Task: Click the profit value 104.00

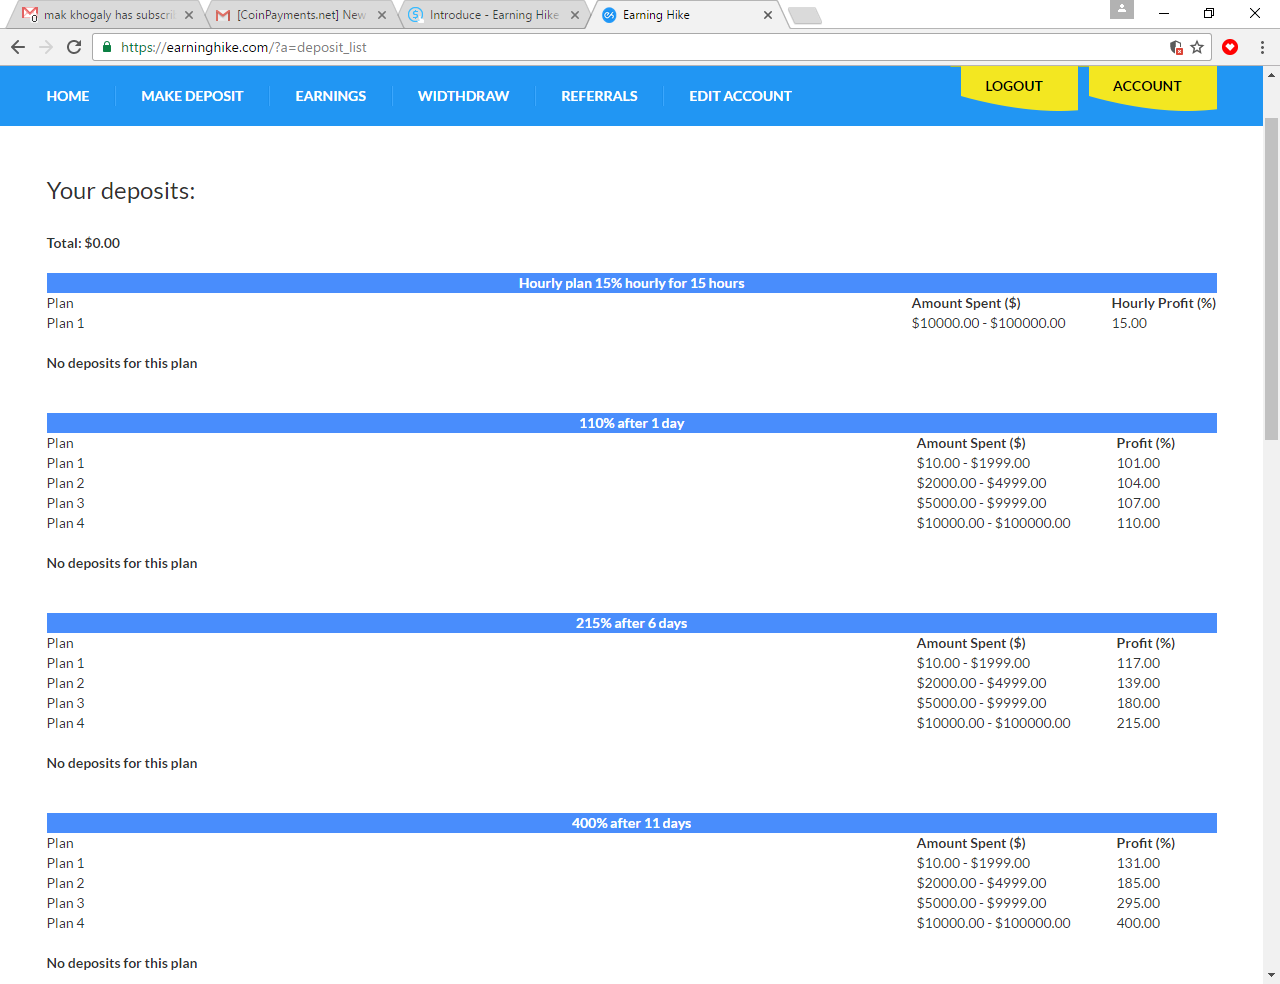Action: (x=1139, y=483)
